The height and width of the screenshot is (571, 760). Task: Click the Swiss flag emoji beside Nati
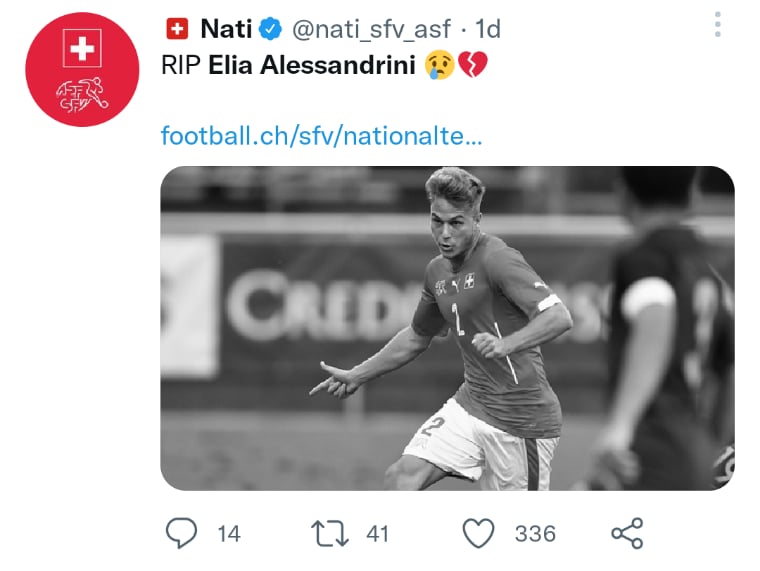[x=177, y=29]
